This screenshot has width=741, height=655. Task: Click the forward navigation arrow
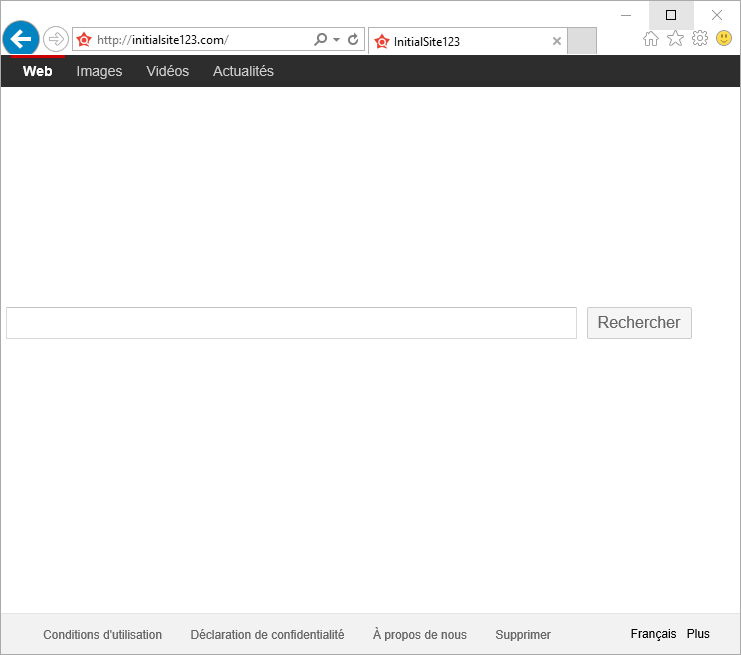pos(56,39)
